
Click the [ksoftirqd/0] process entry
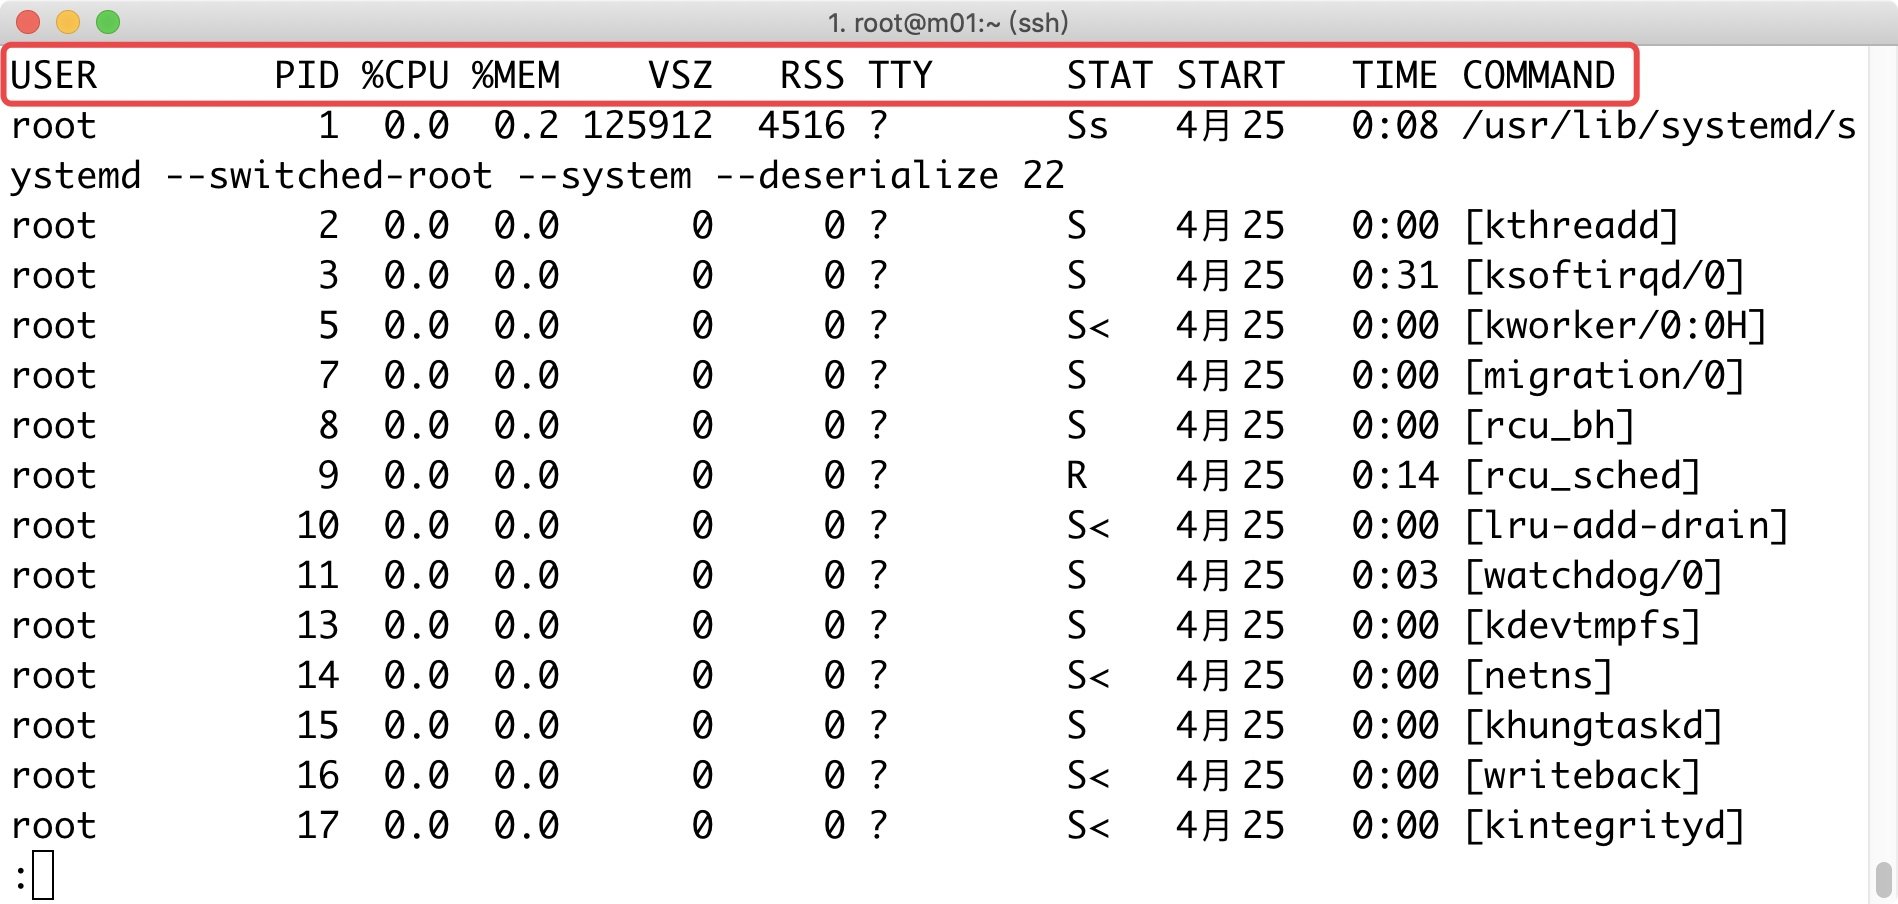[x=1605, y=276]
